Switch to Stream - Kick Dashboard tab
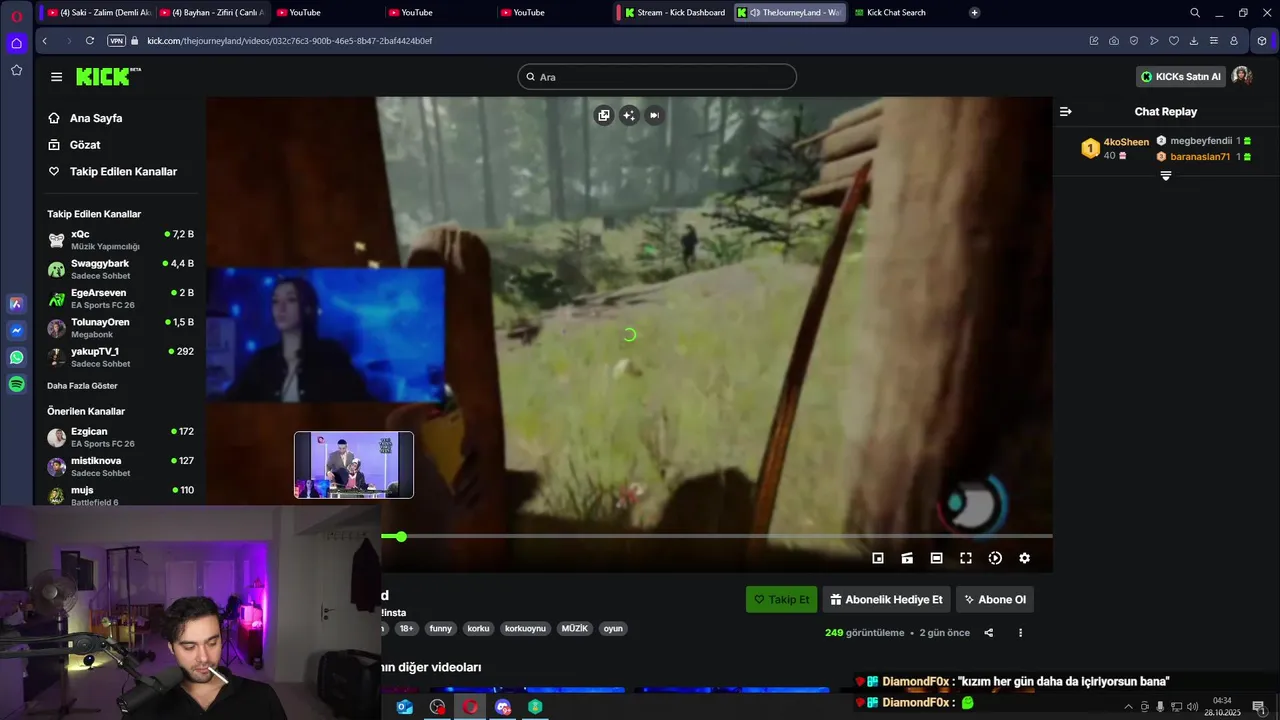The image size is (1280, 720). (x=675, y=13)
